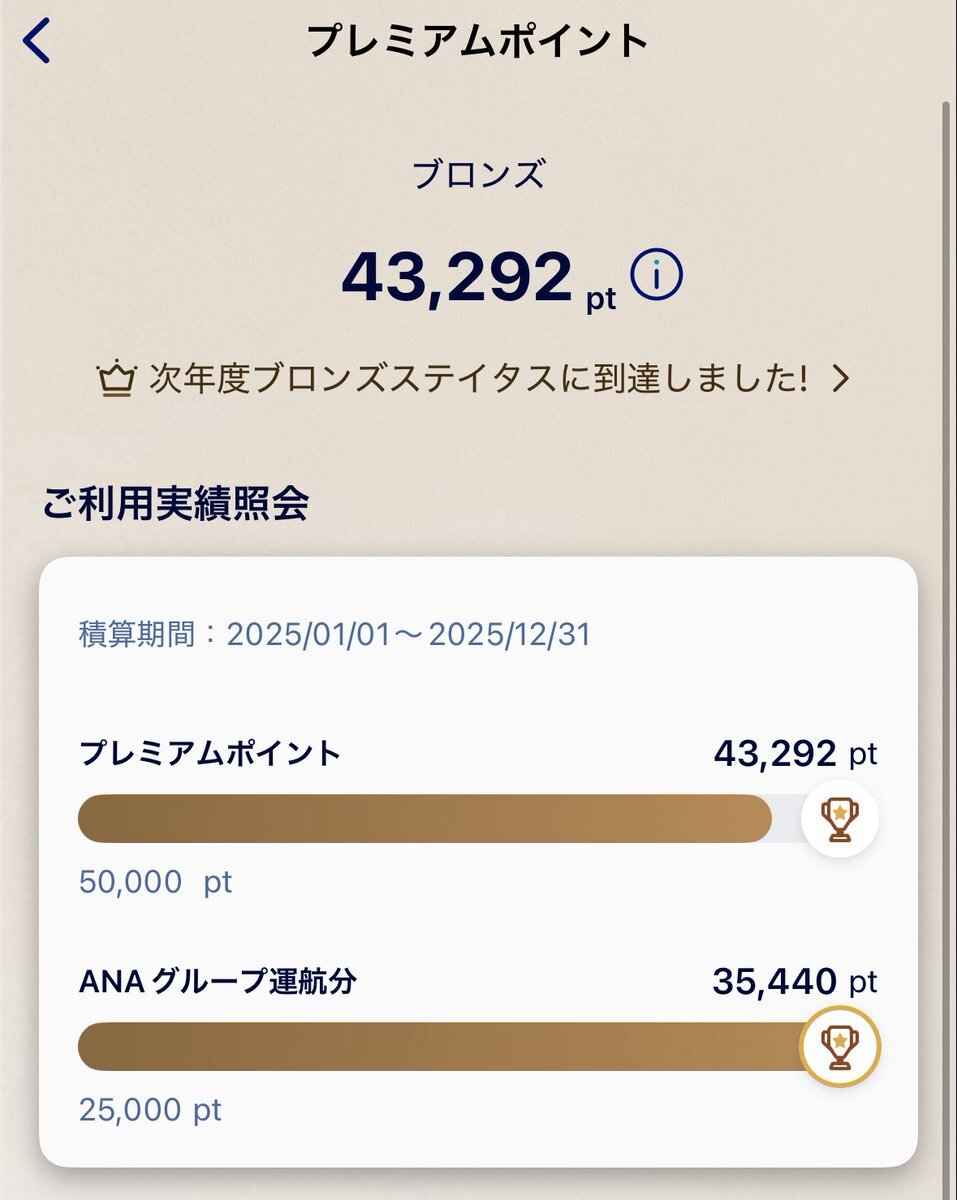Viewport: 957px width, 1200px height.
Task: Open 次年度ブロンズステイタスに到達しました! link
Action: (479, 379)
